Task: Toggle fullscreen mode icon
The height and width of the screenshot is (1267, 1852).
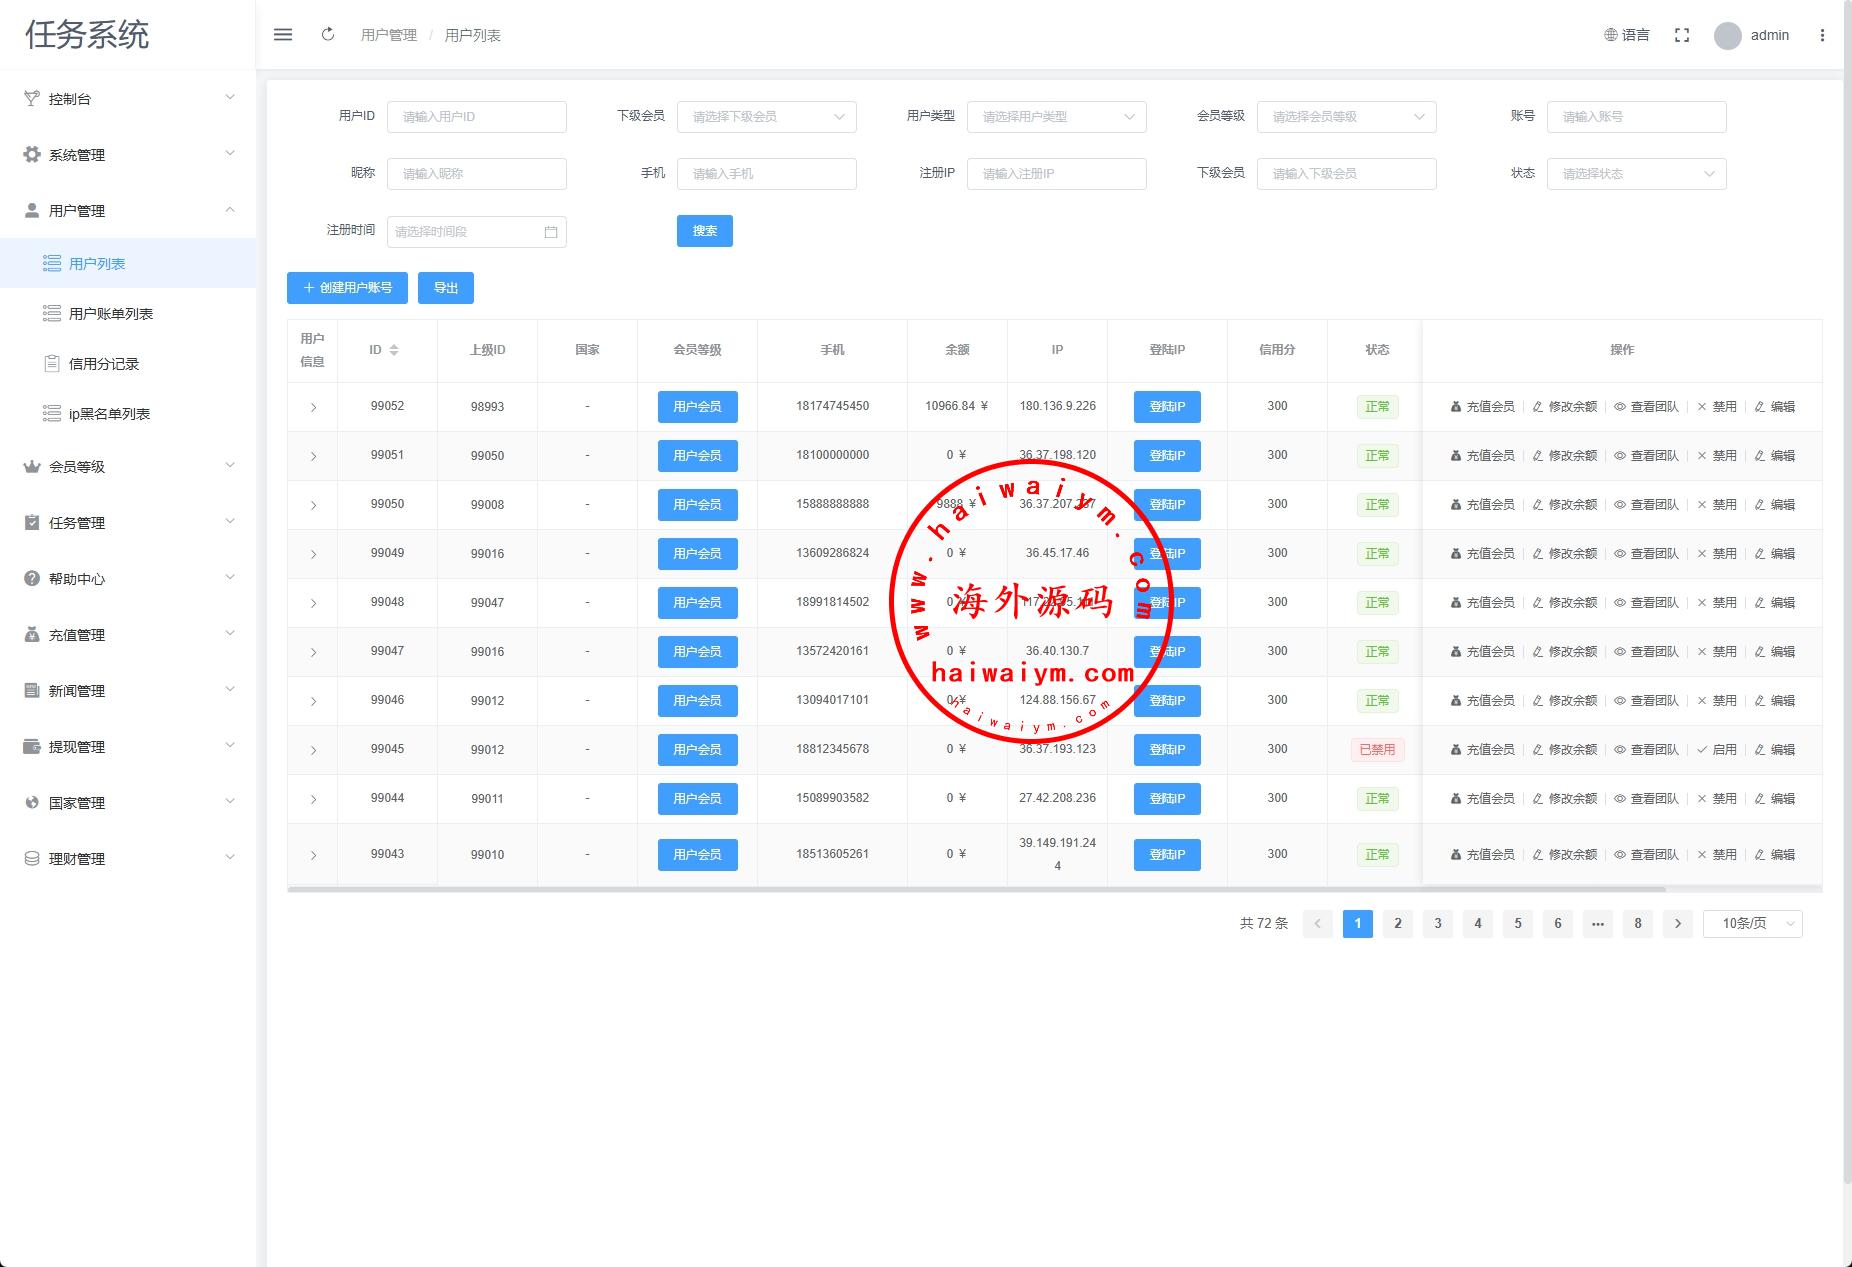Action: point(1682,35)
